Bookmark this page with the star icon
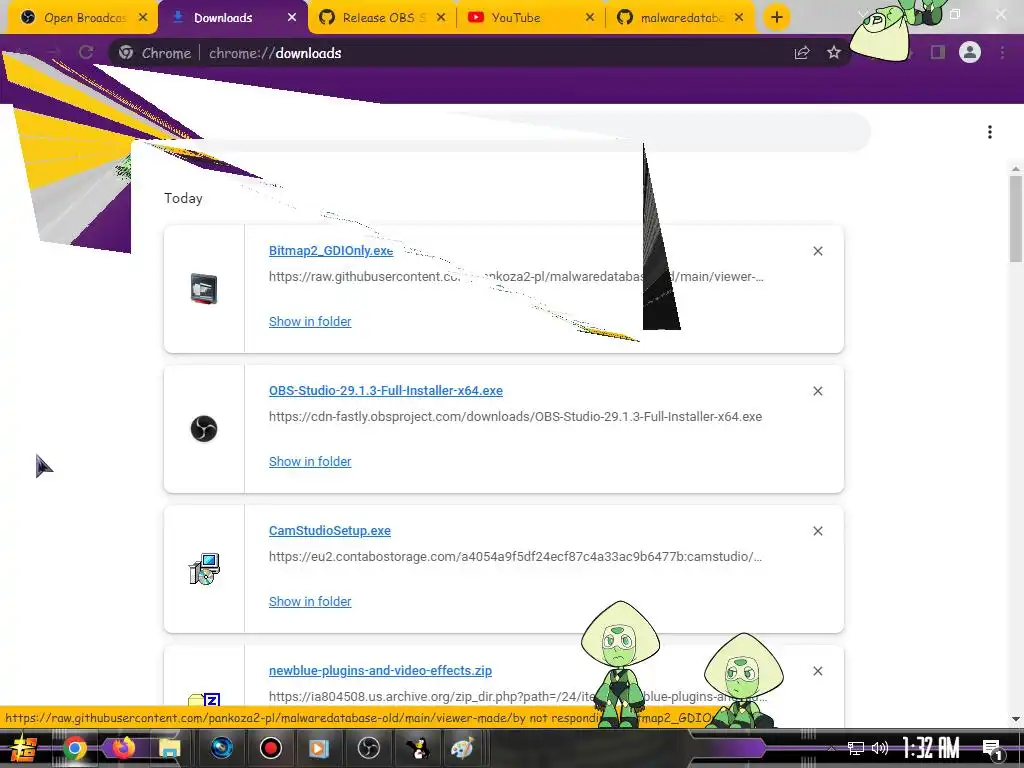 click(834, 53)
